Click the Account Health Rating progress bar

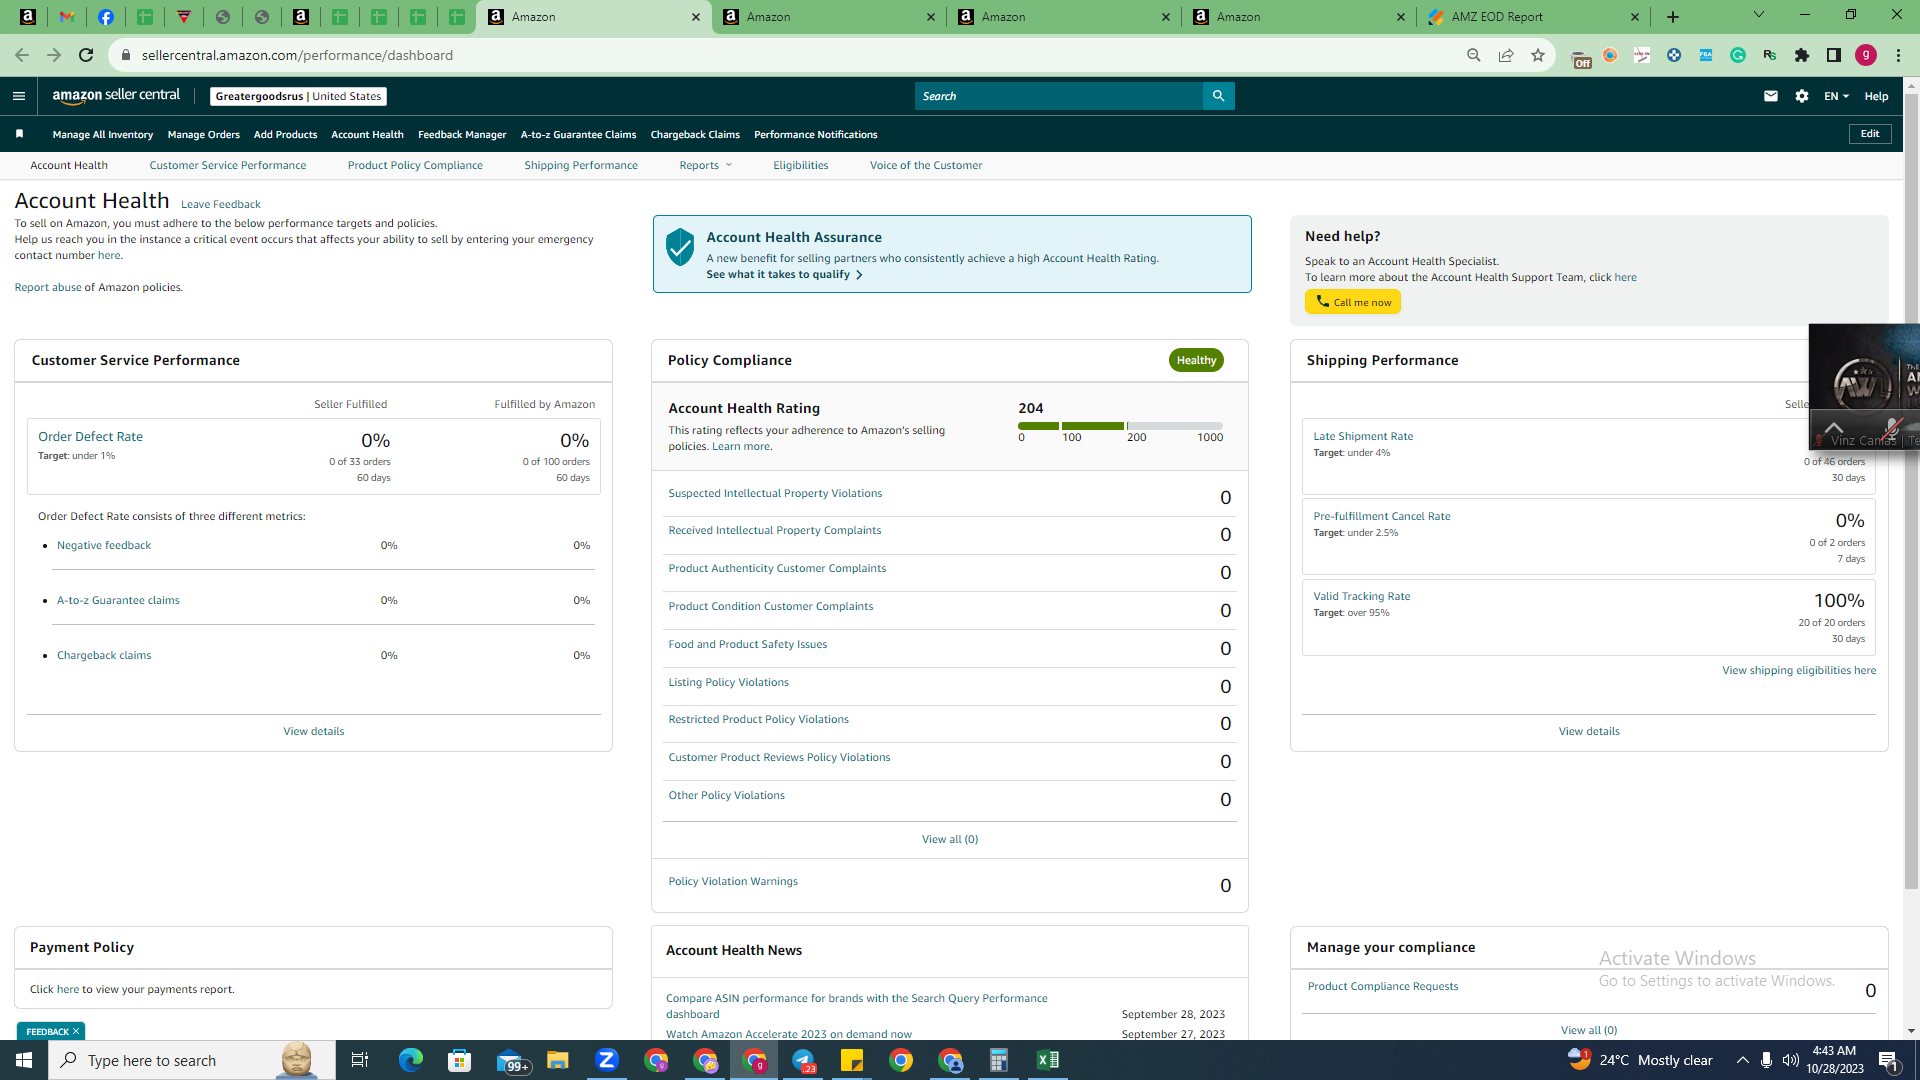click(x=1120, y=426)
